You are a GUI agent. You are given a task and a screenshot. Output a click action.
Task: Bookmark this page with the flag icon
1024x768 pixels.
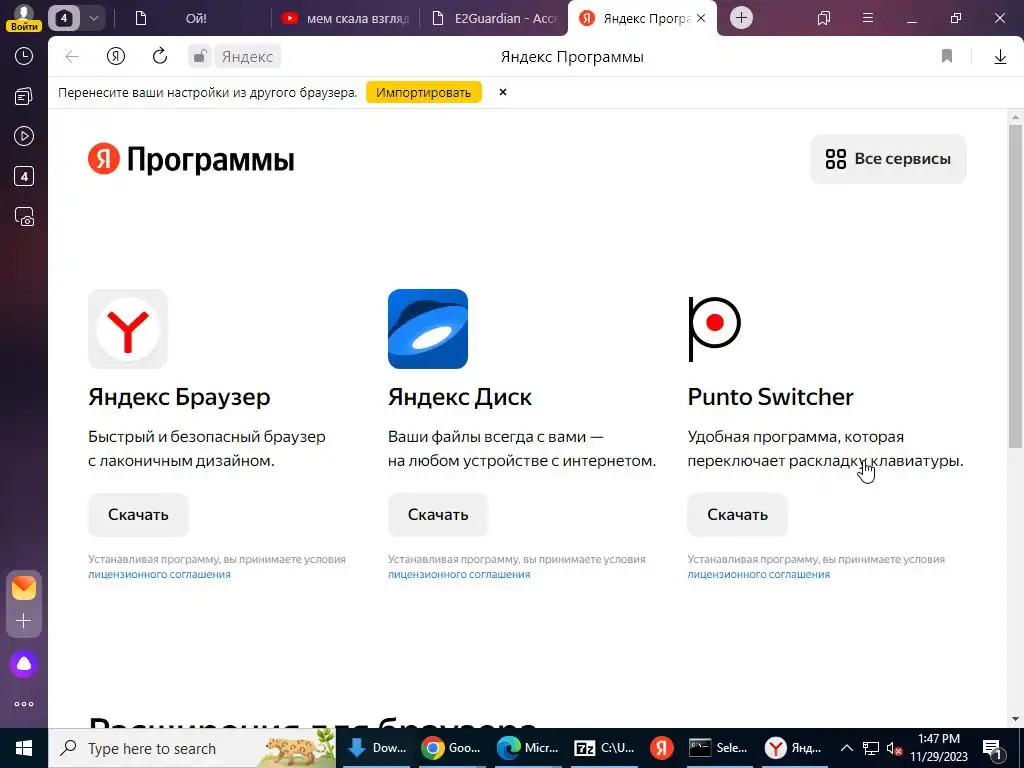(946, 56)
